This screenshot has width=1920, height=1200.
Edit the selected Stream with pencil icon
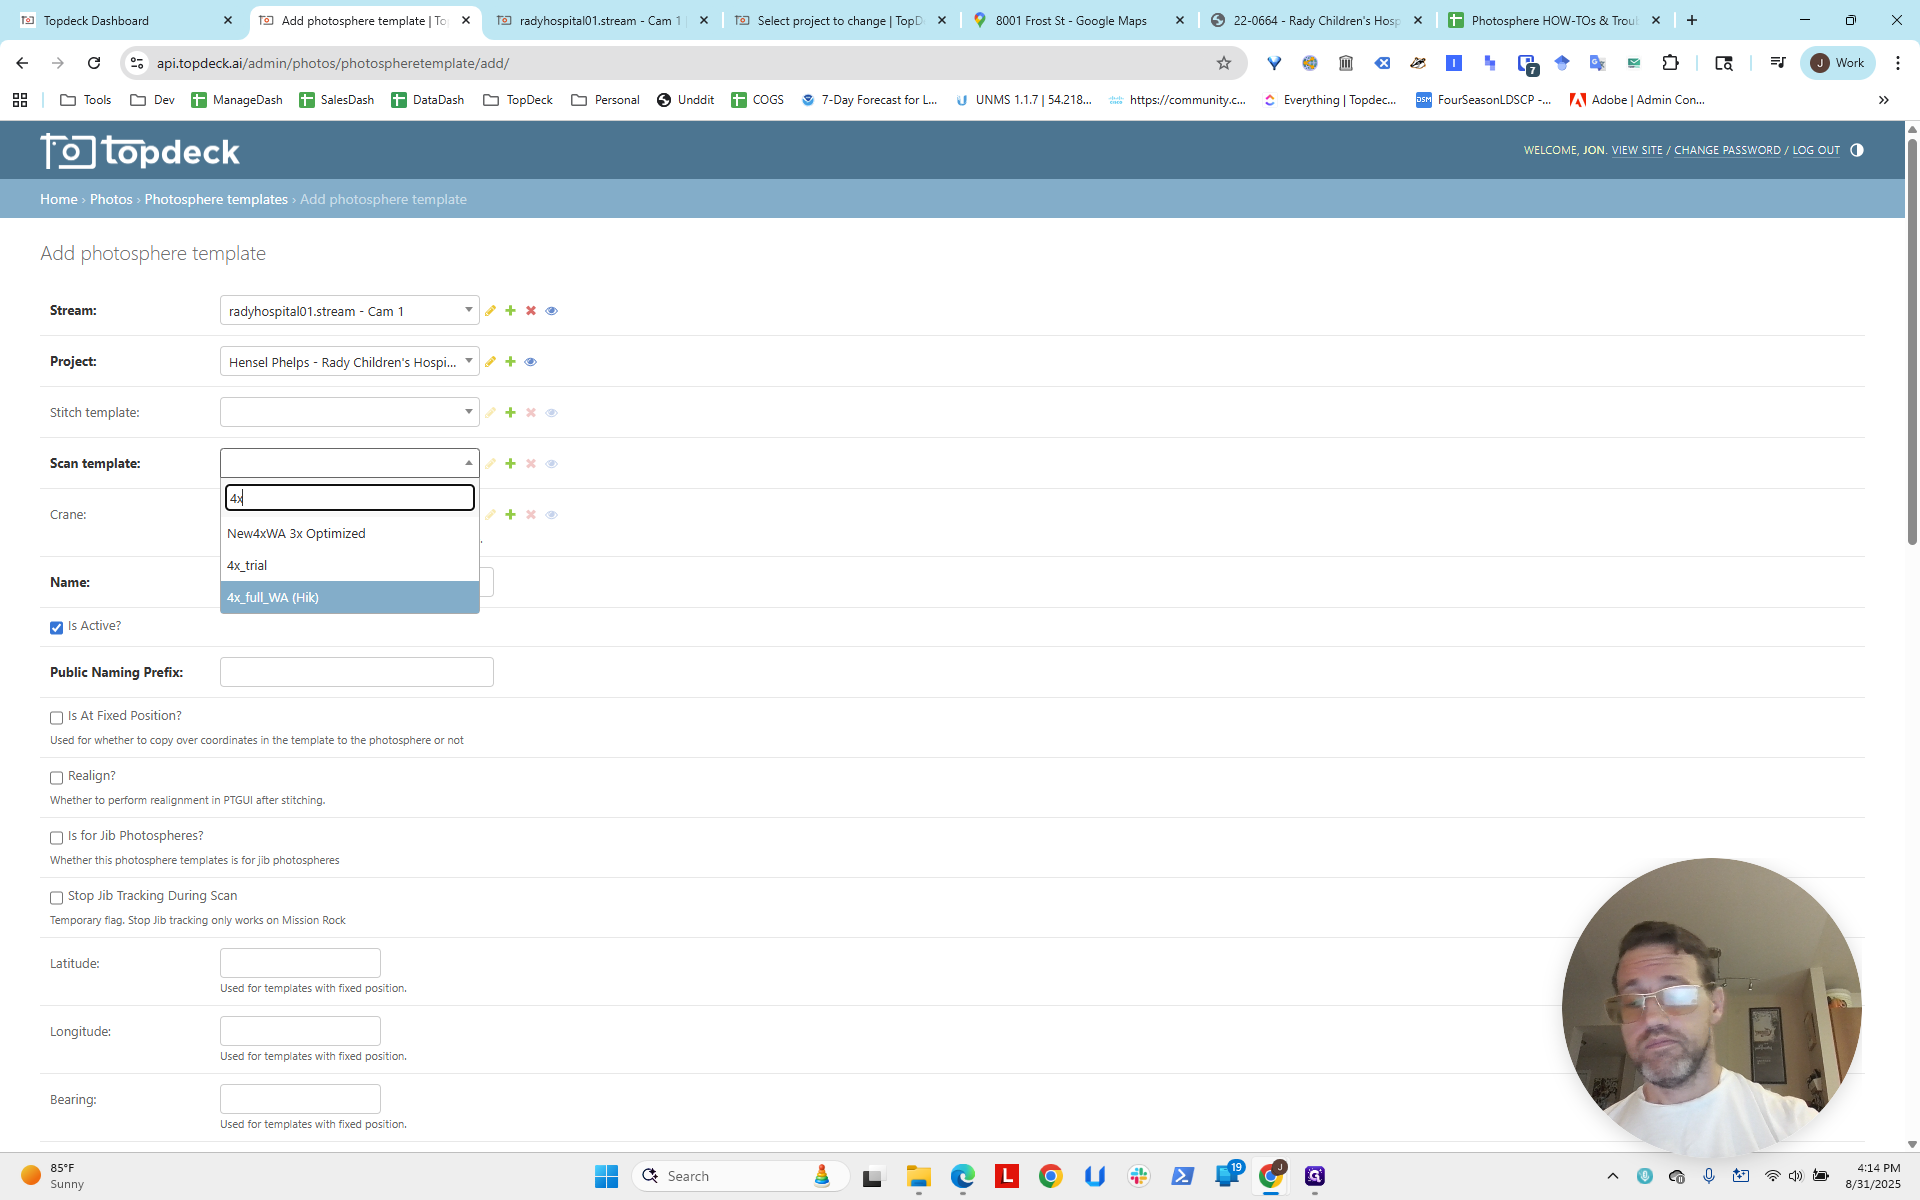490,311
